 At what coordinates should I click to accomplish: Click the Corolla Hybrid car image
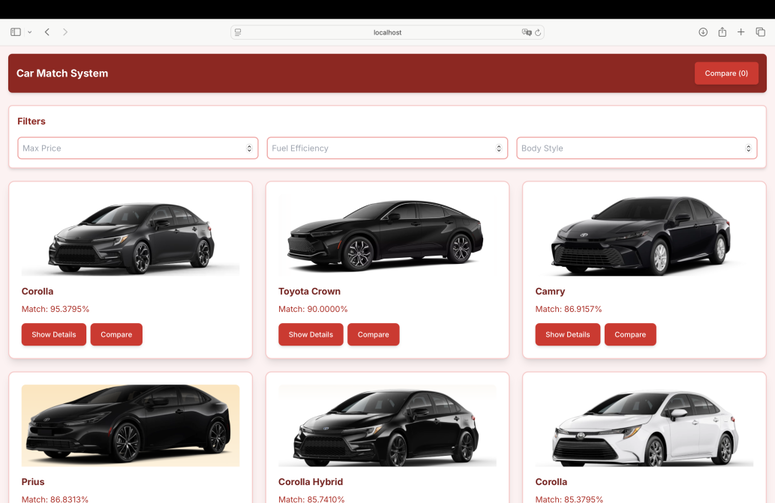click(387, 425)
